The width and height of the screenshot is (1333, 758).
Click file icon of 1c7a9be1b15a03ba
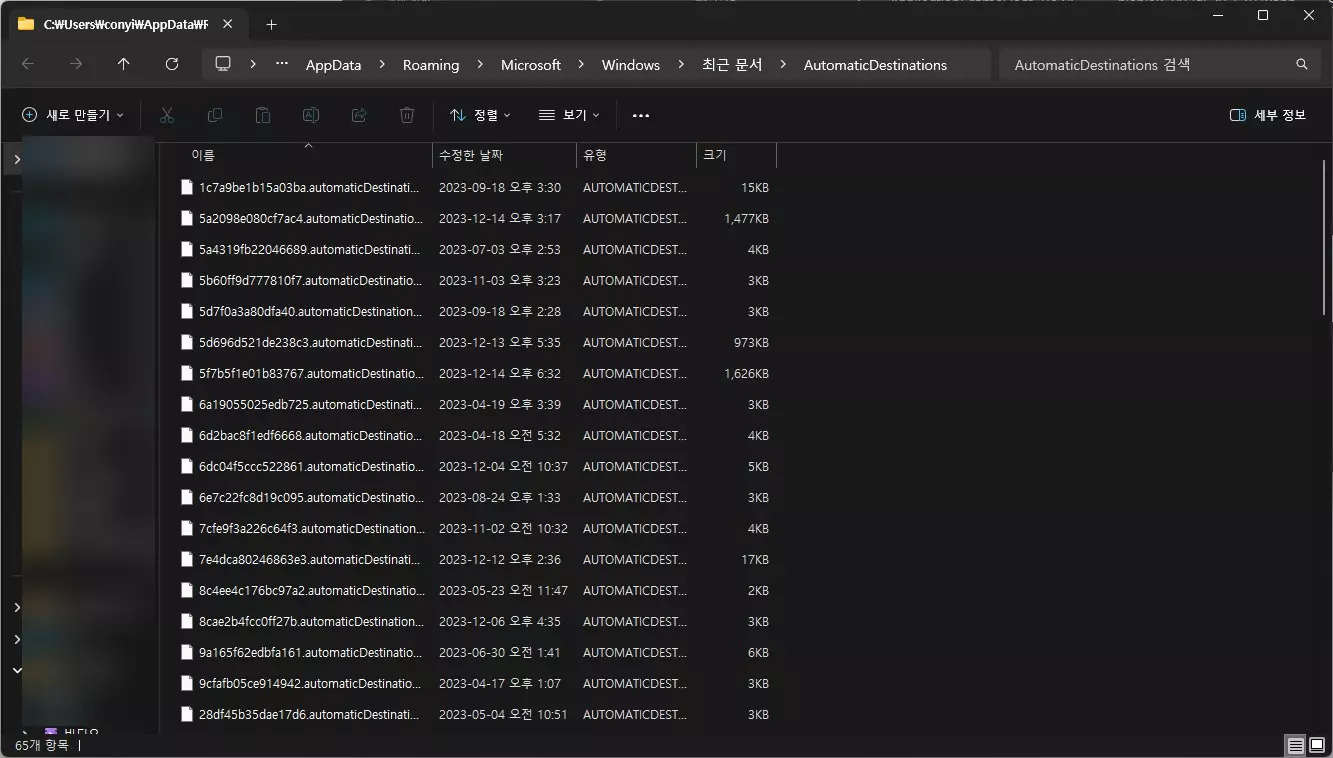[x=186, y=187]
